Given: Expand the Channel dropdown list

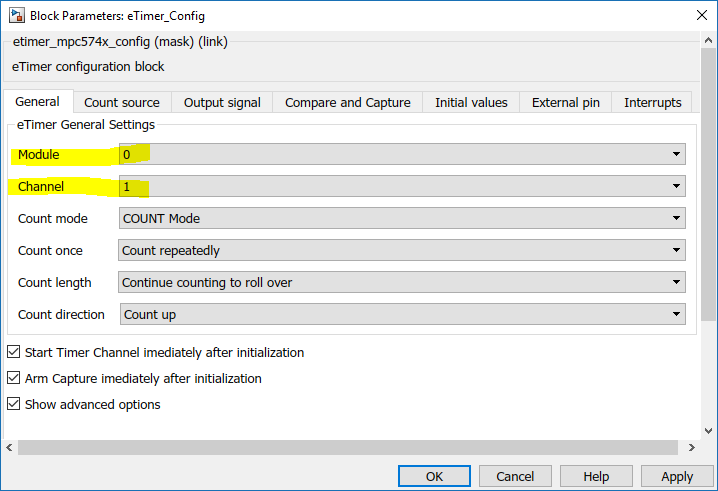Looking at the screenshot, I should 401,187.
